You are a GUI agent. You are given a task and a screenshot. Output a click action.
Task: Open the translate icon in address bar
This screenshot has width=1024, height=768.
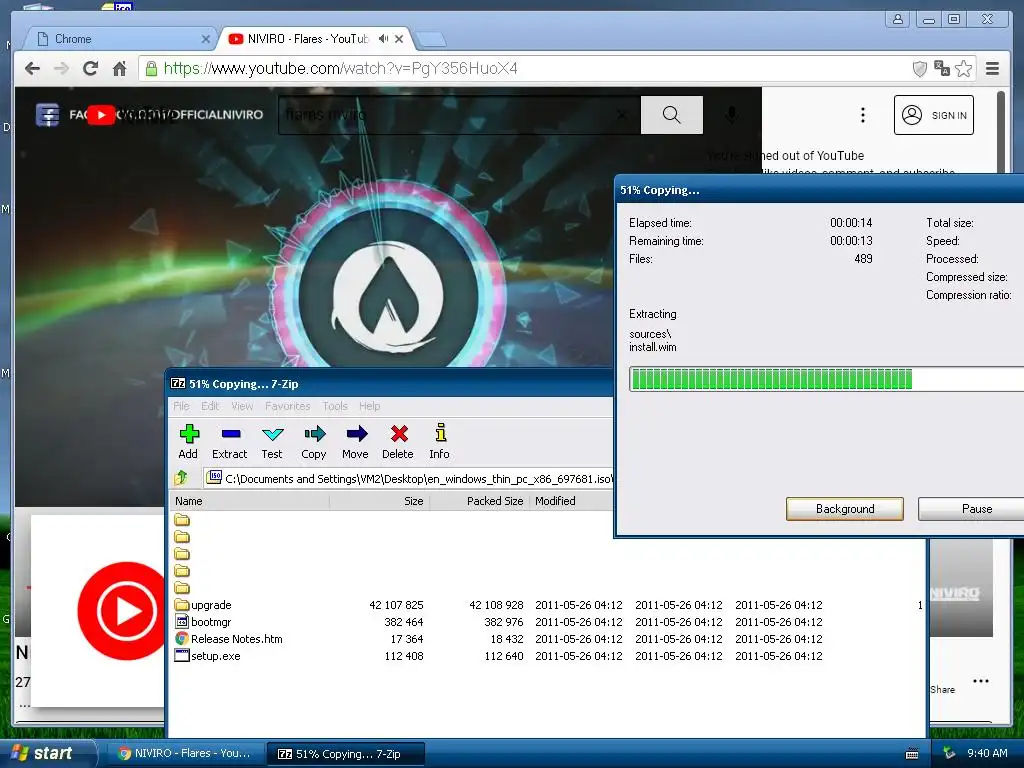pos(942,69)
